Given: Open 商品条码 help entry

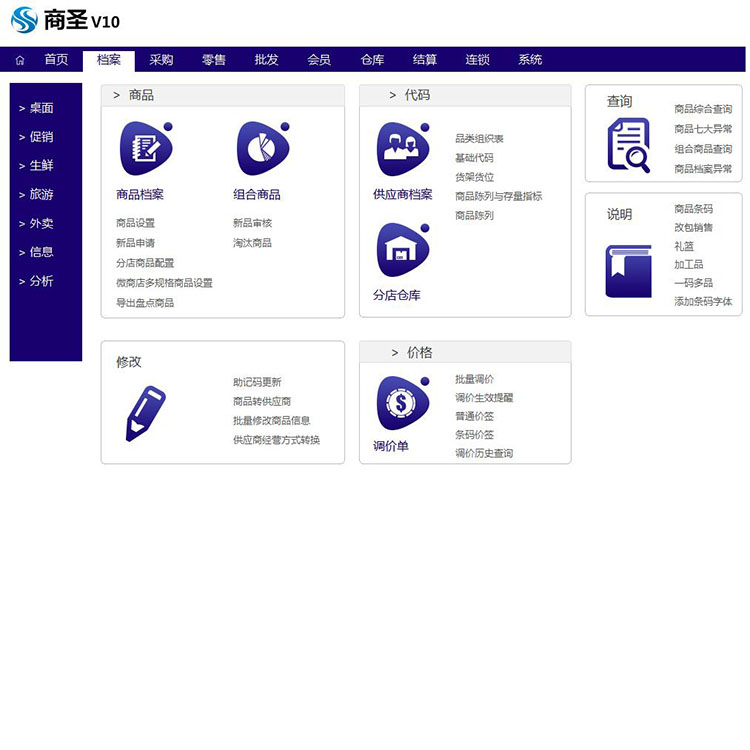Looking at the screenshot, I should pyautogui.click(x=694, y=209).
